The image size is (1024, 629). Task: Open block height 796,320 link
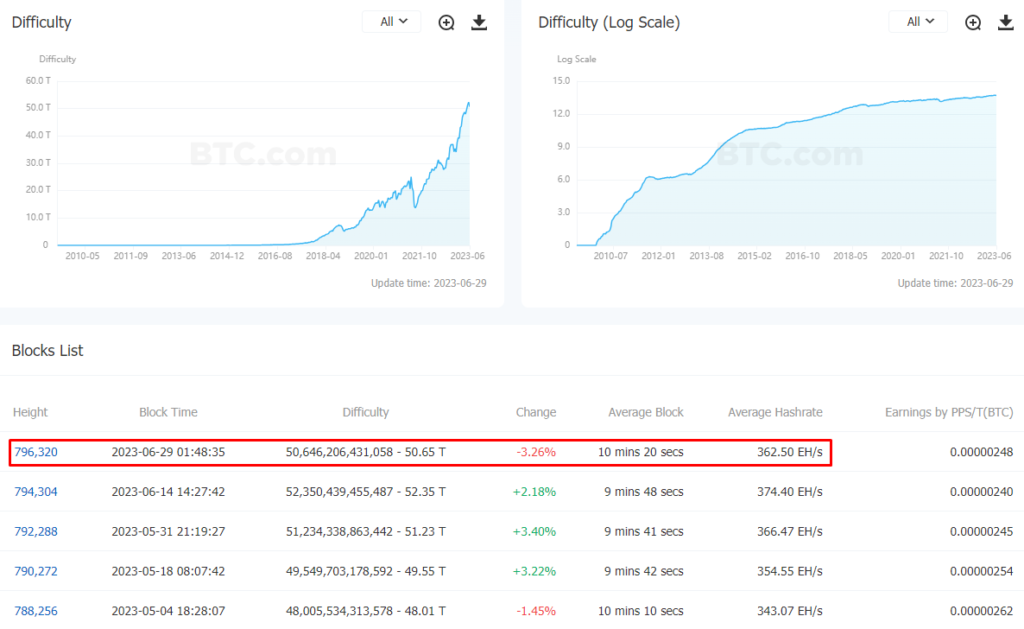pos(36,452)
